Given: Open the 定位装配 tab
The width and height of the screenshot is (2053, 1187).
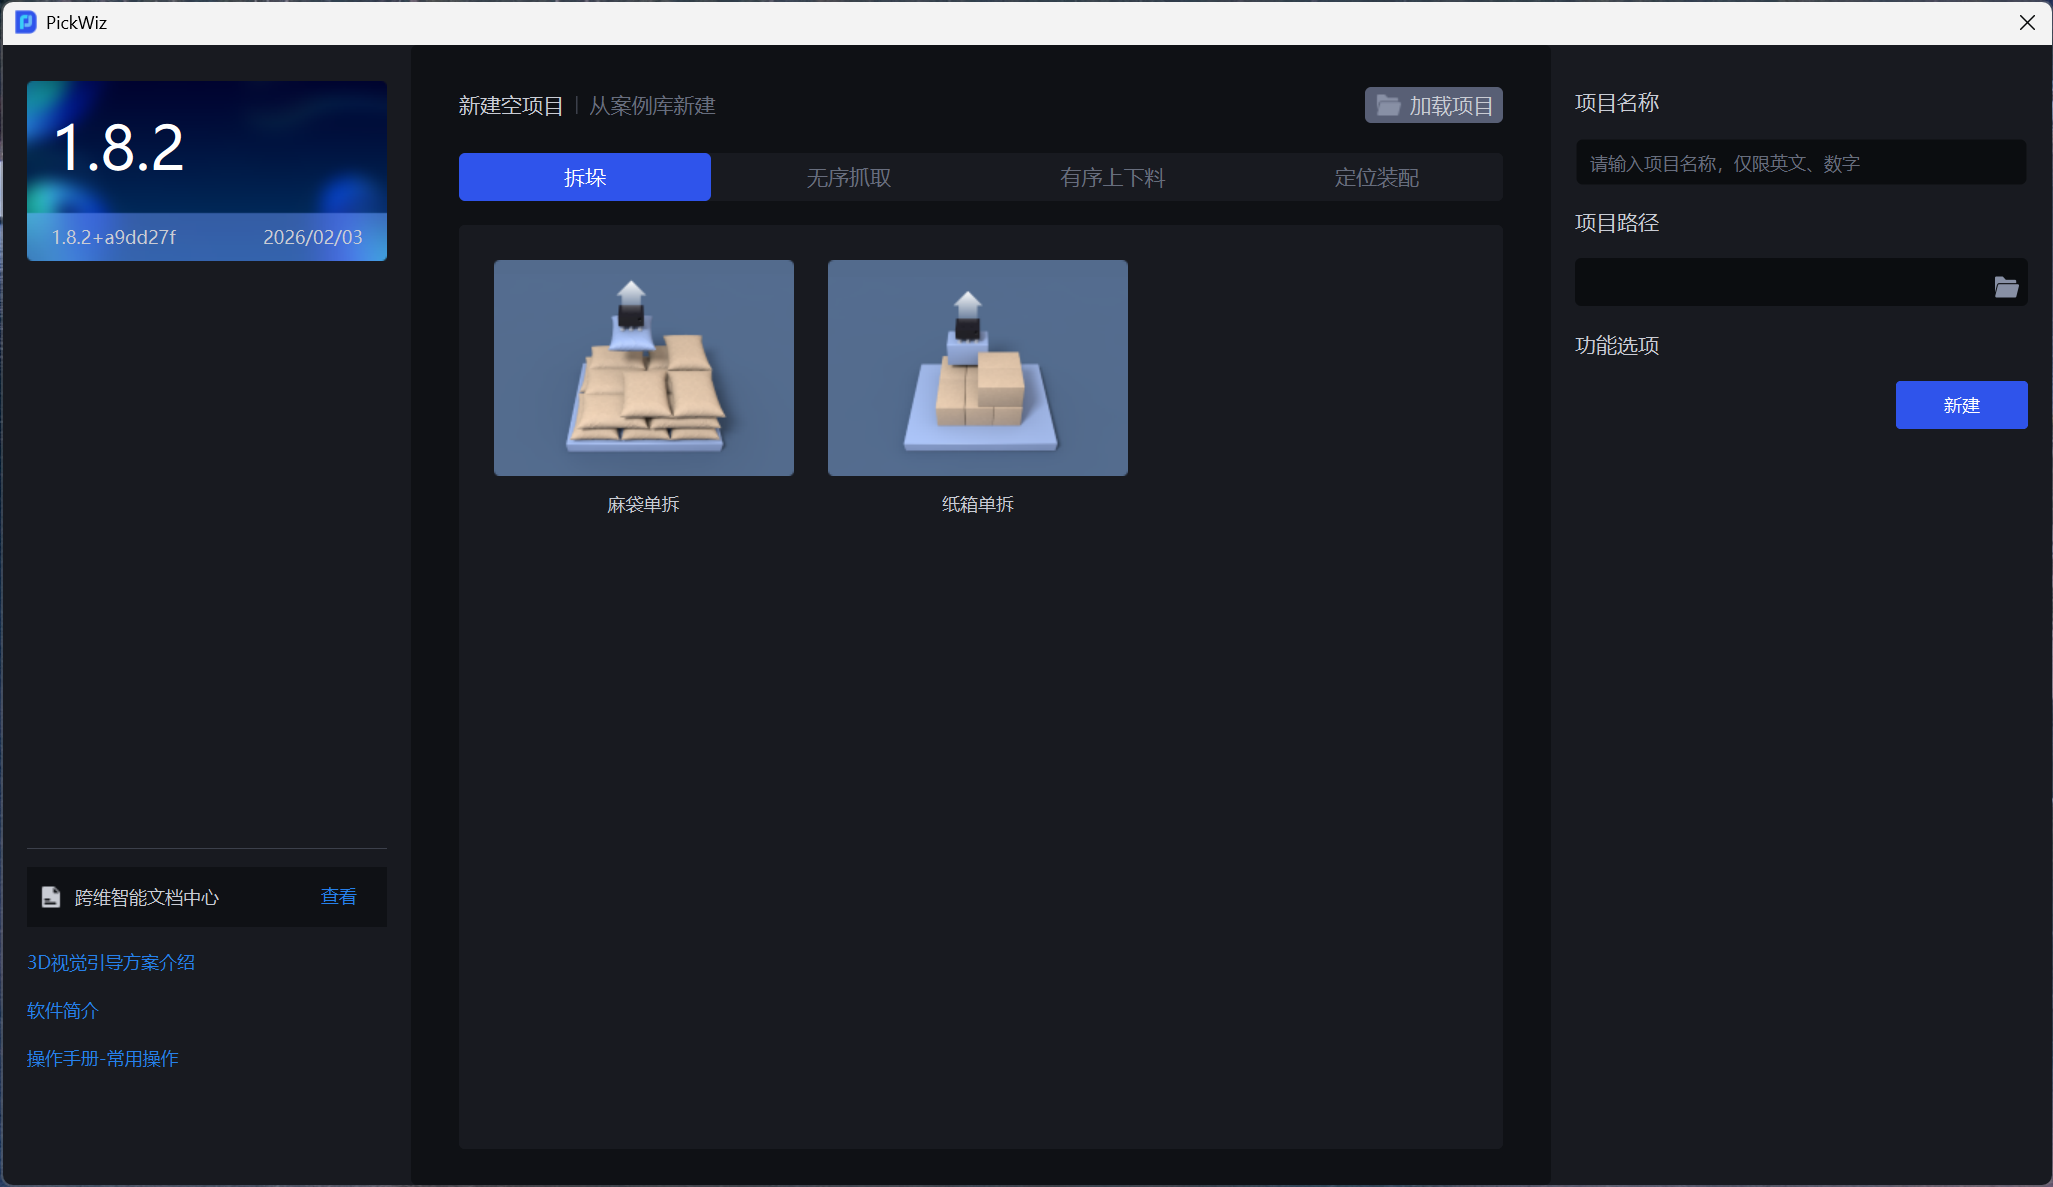Looking at the screenshot, I should point(1376,177).
